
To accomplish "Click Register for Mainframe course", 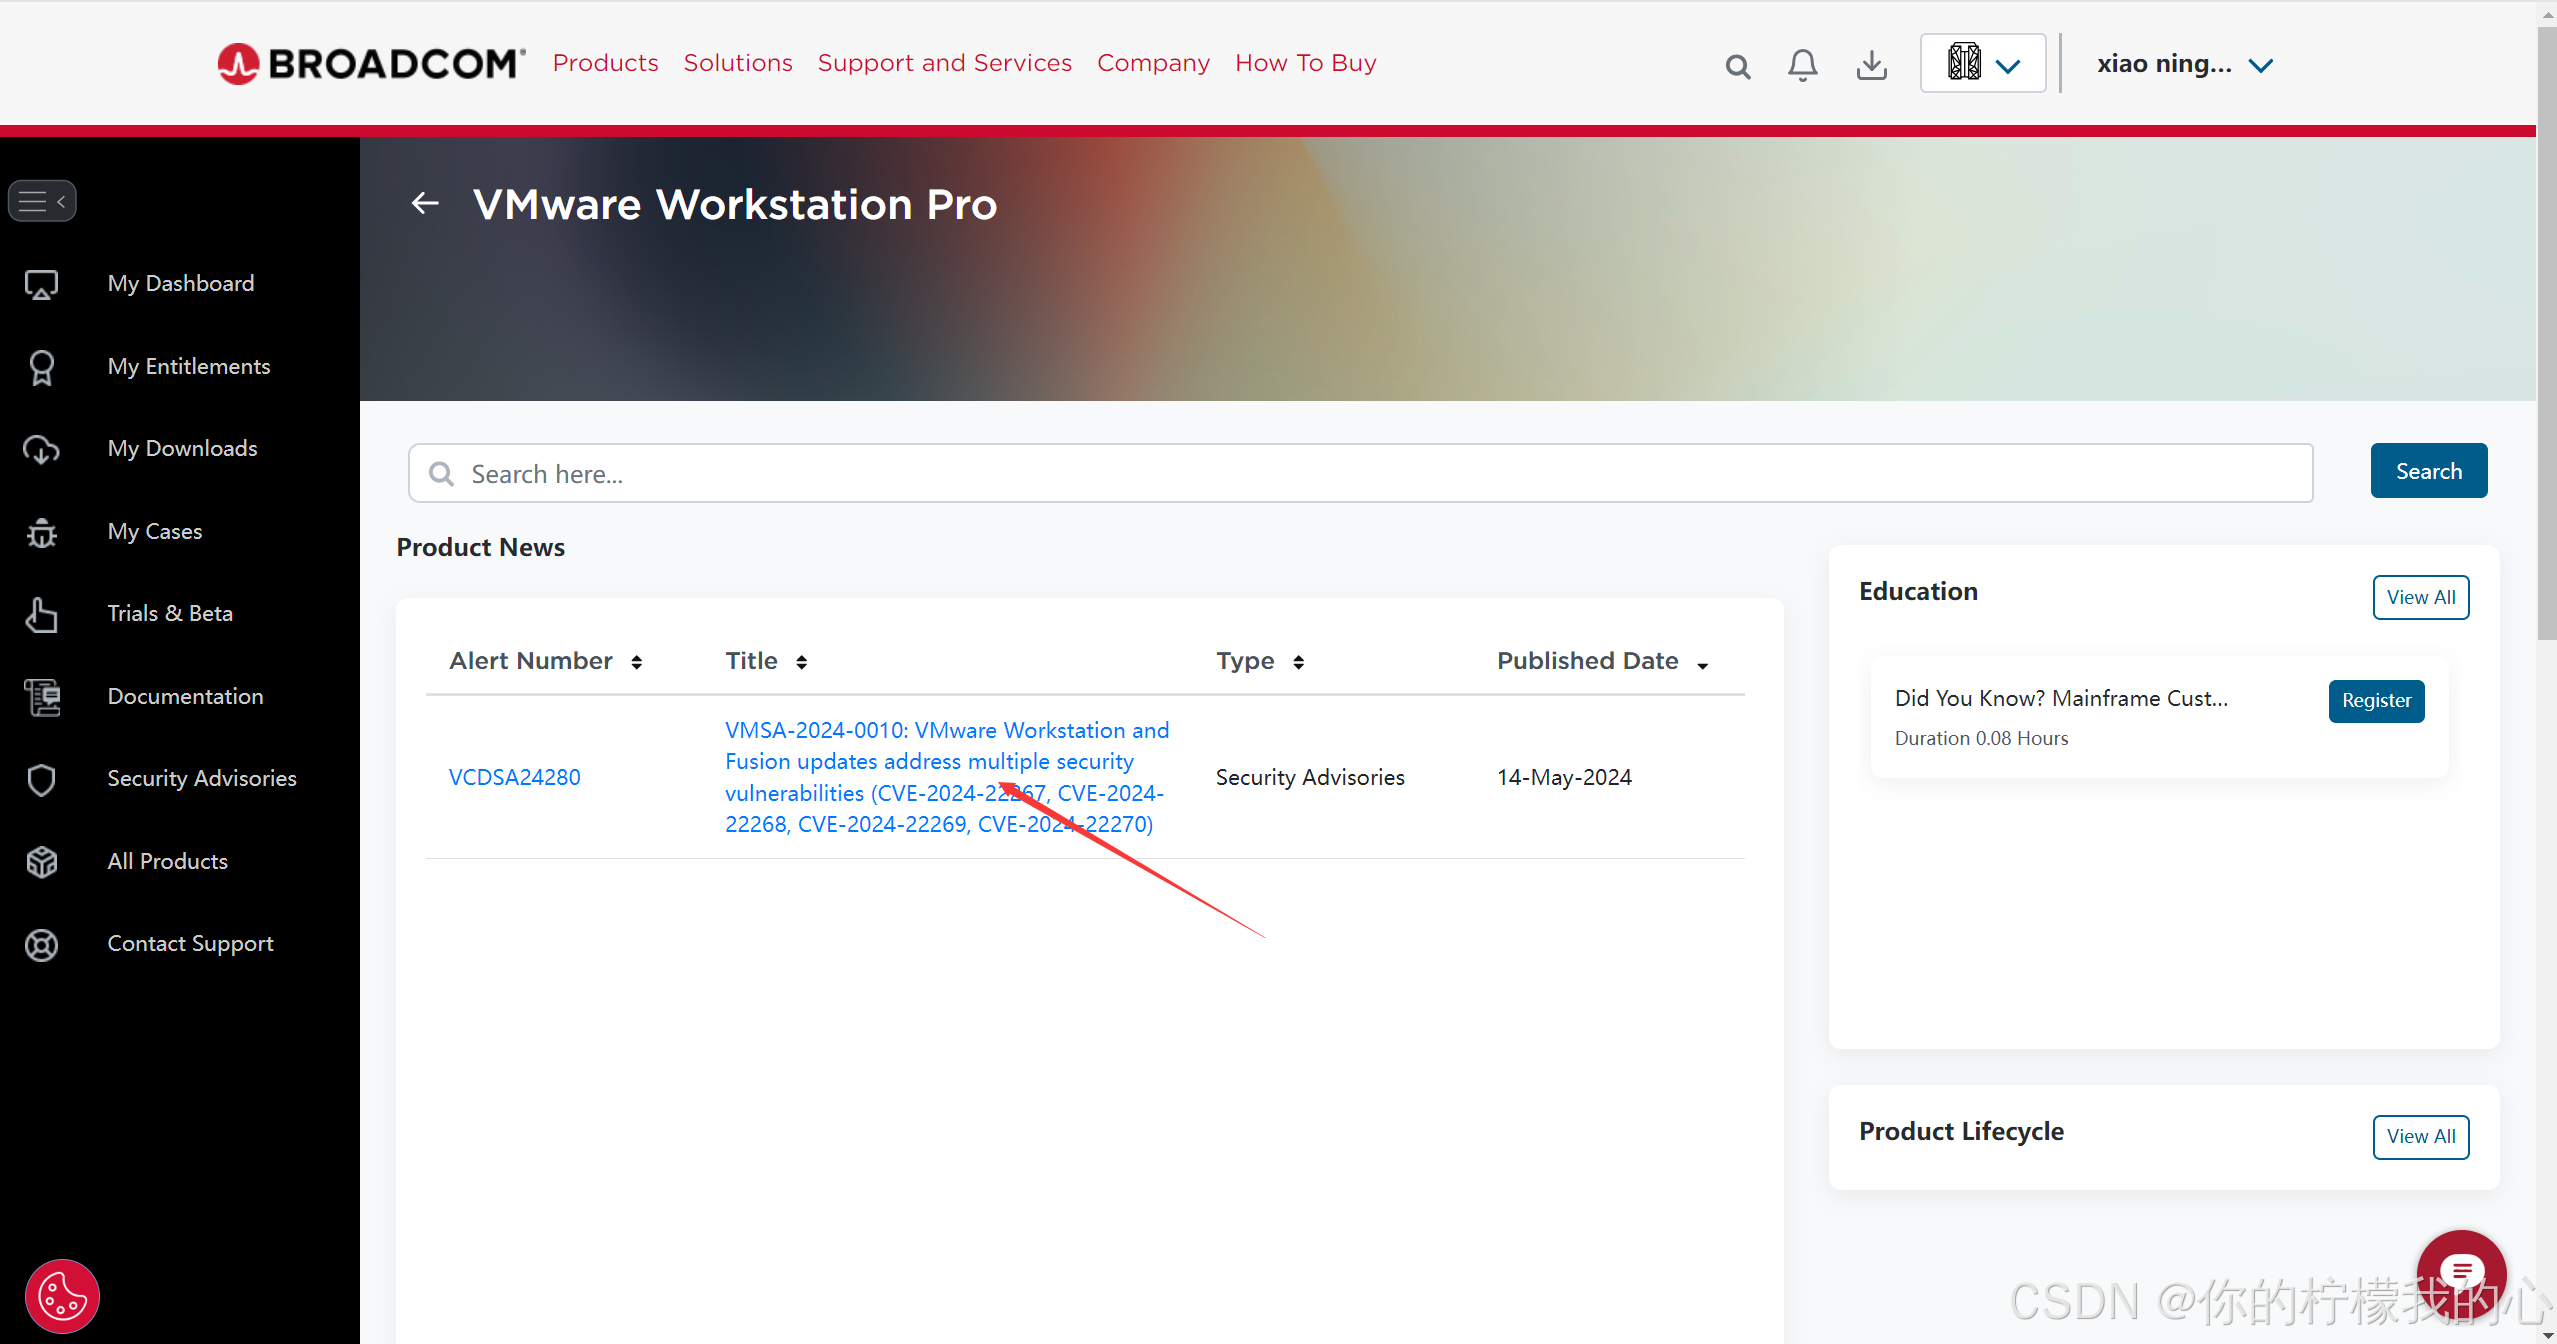I will (x=2376, y=701).
